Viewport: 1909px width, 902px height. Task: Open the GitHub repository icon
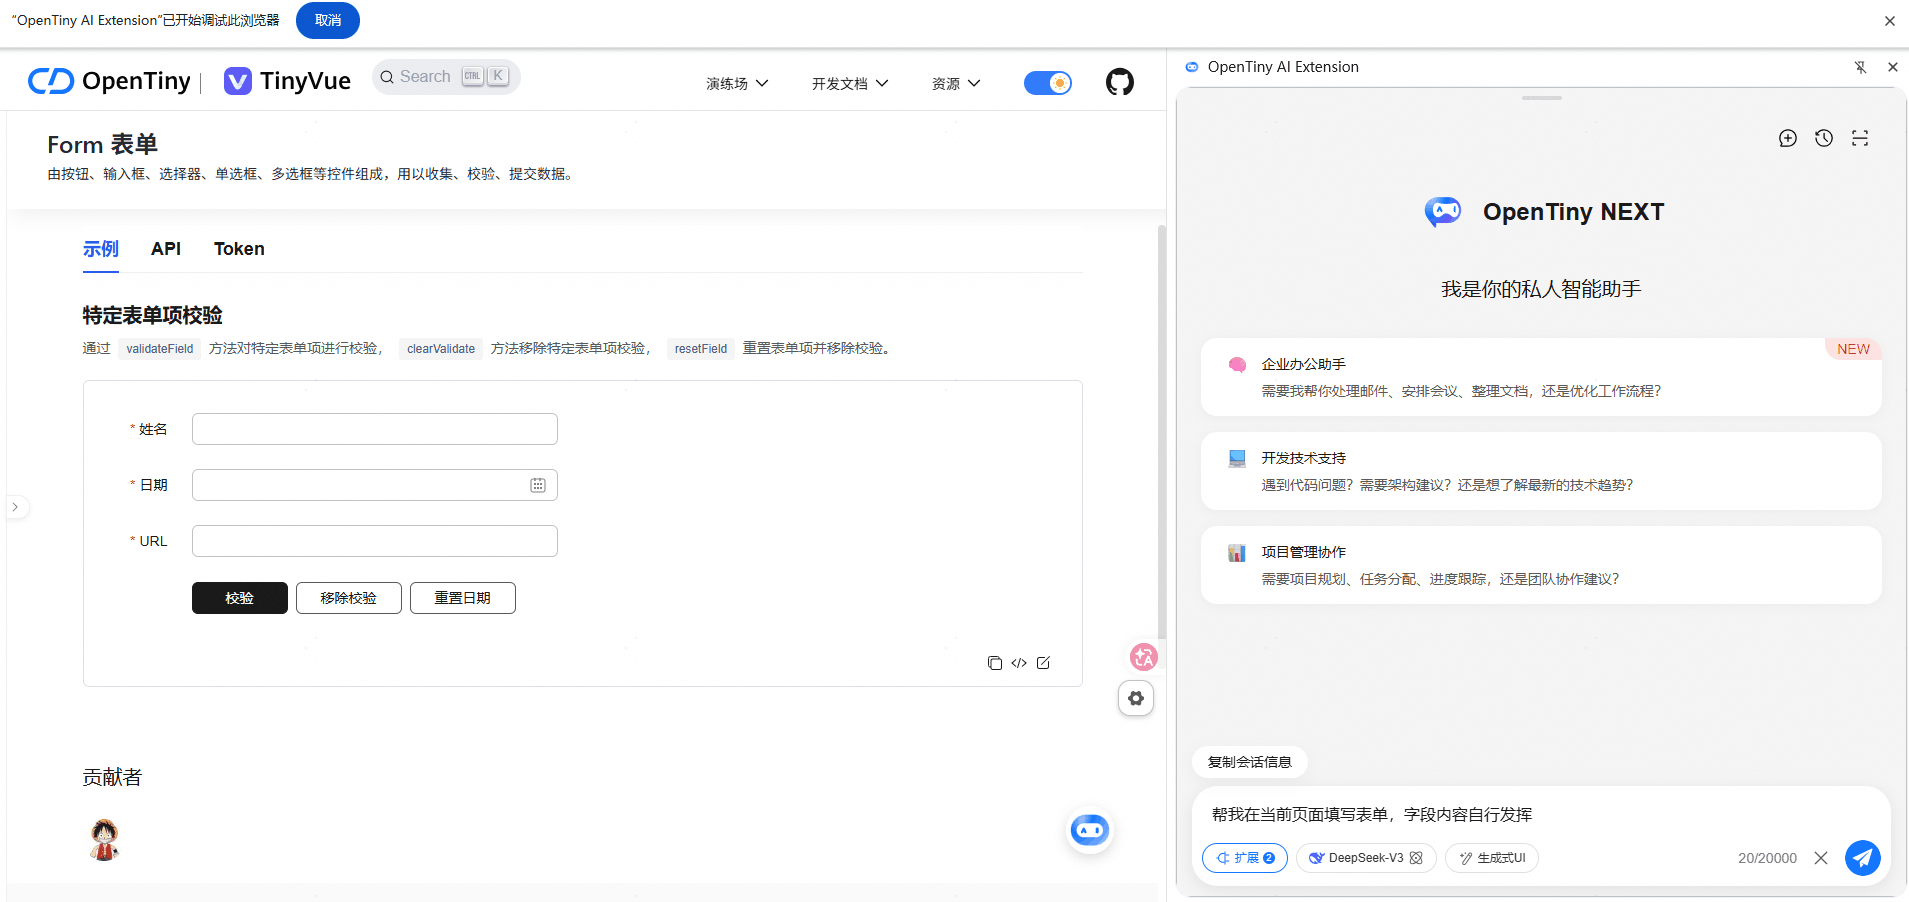click(x=1120, y=82)
